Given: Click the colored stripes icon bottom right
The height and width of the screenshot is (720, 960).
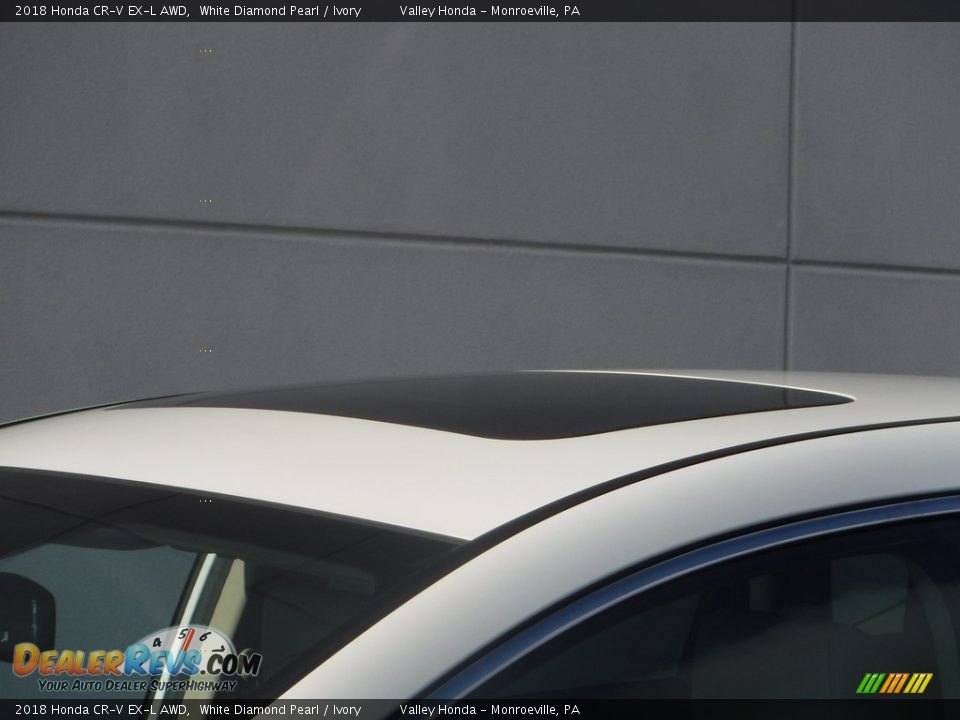Looking at the screenshot, I should tap(894, 683).
